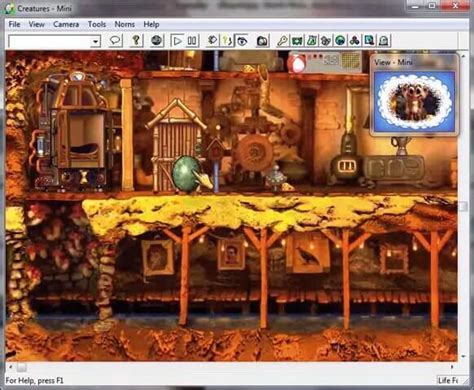Open the Tools menu
Image resolution: width=474 pixels, height=390 pixels.
click(97, 24)
